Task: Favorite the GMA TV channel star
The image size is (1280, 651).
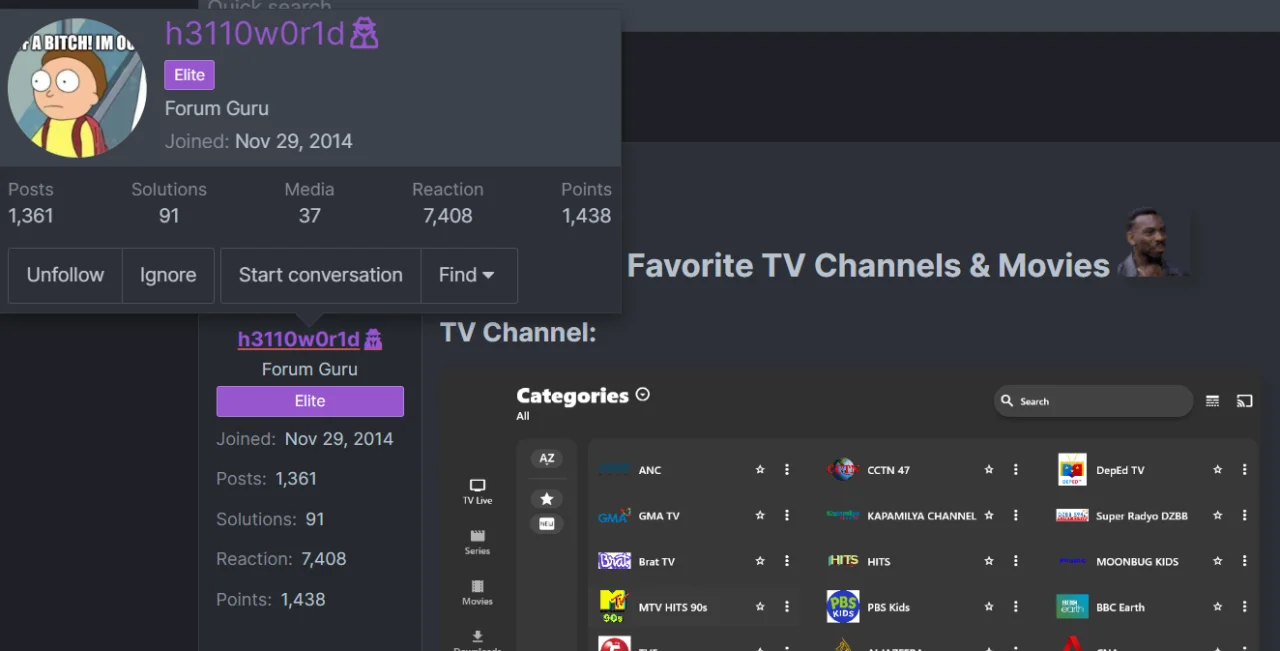Action: (760, 516)
